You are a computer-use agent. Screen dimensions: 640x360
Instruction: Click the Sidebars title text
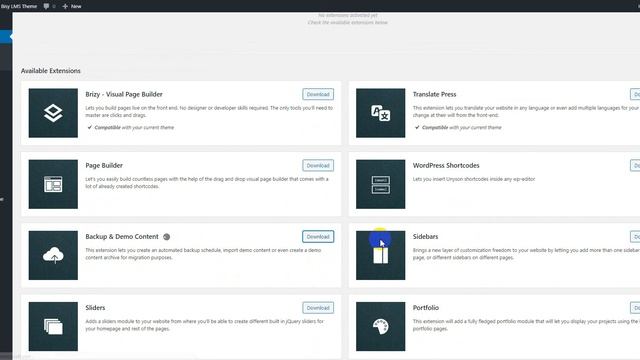point(425,237)
